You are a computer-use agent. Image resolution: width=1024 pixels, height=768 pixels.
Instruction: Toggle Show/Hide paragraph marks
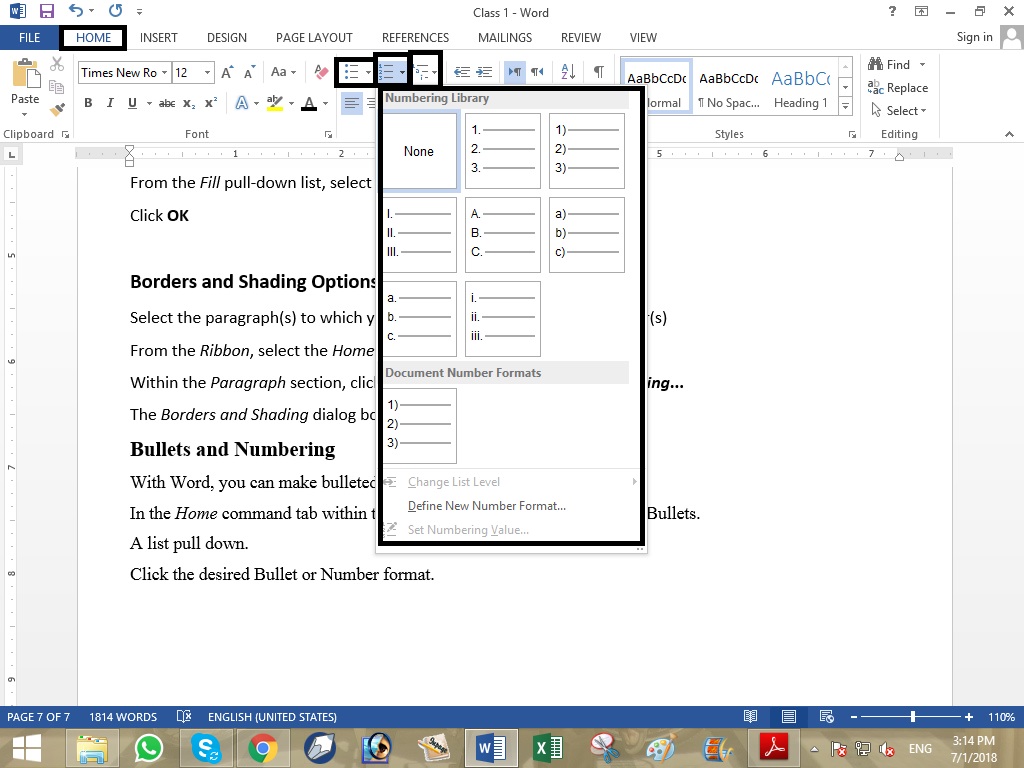coord(598,72)
